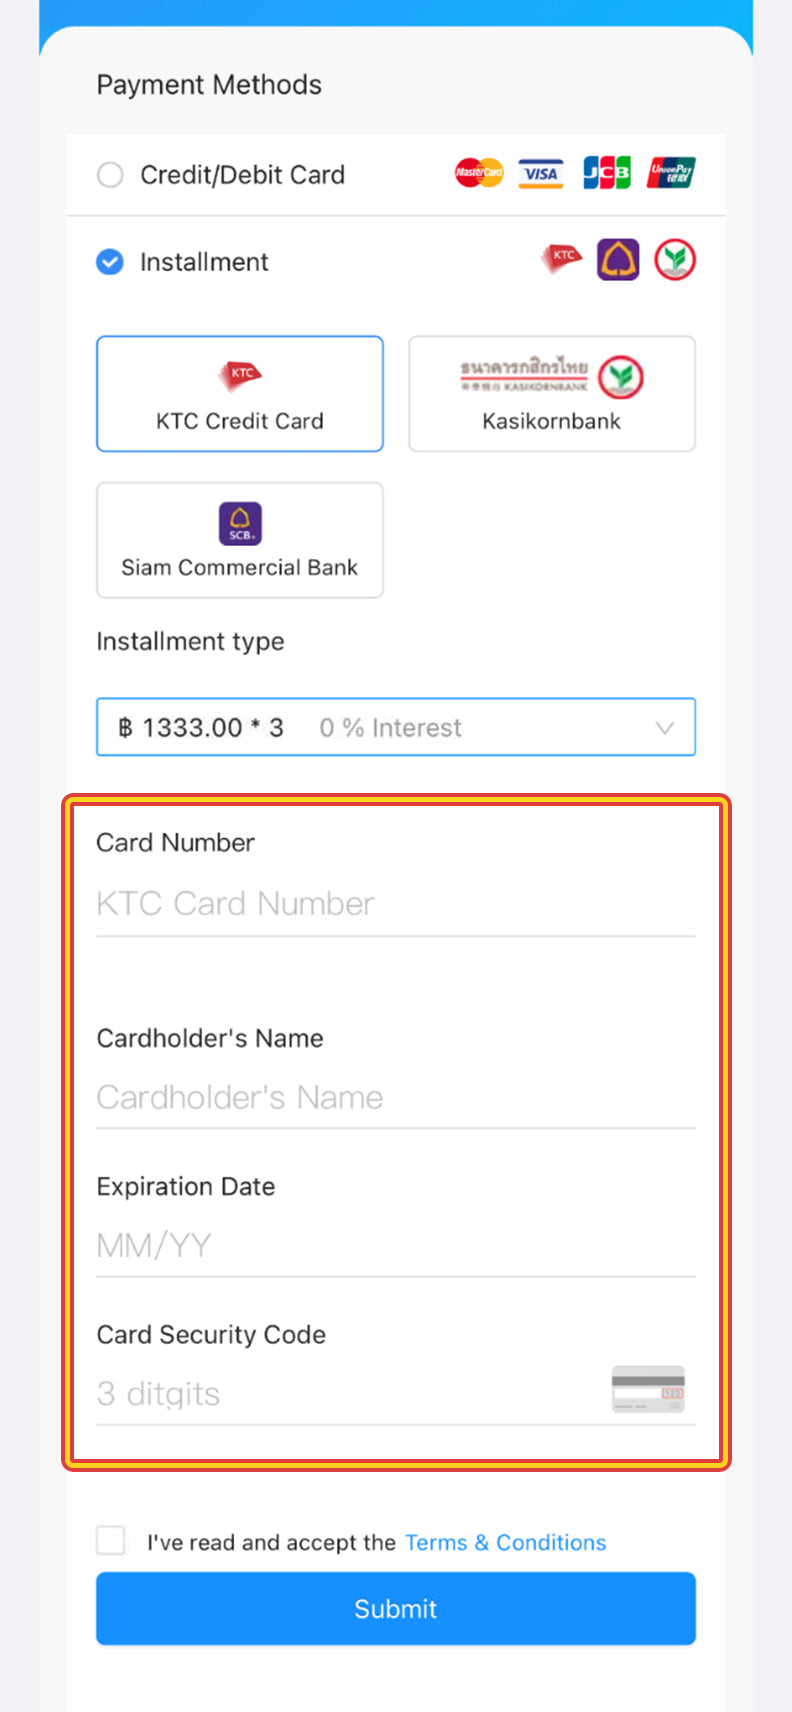
Task: Click the UnionPay logo icon
Action: click(x=671, y=173)
